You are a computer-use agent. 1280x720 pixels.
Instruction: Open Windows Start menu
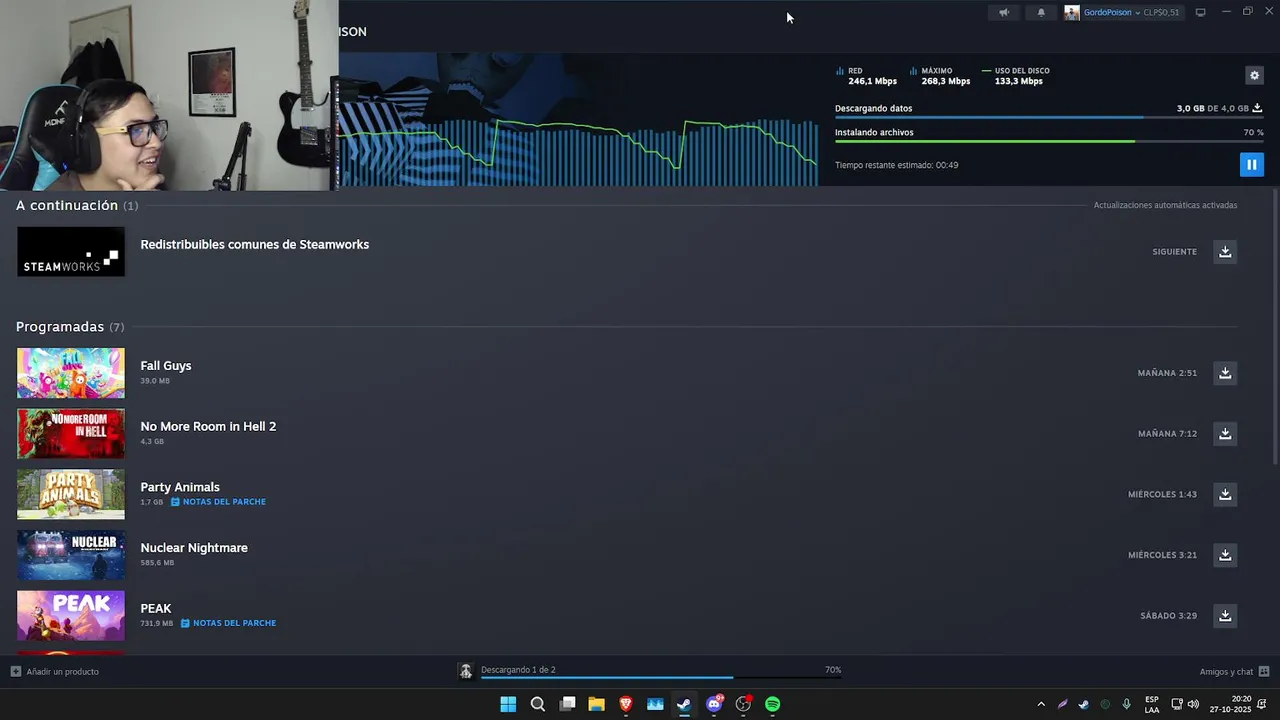[508, 704]
